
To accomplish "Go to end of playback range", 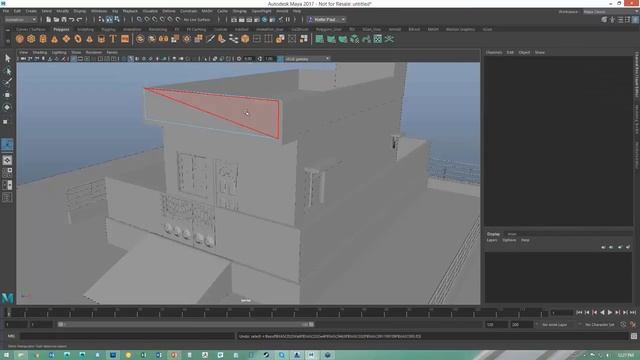I will 633,312.
